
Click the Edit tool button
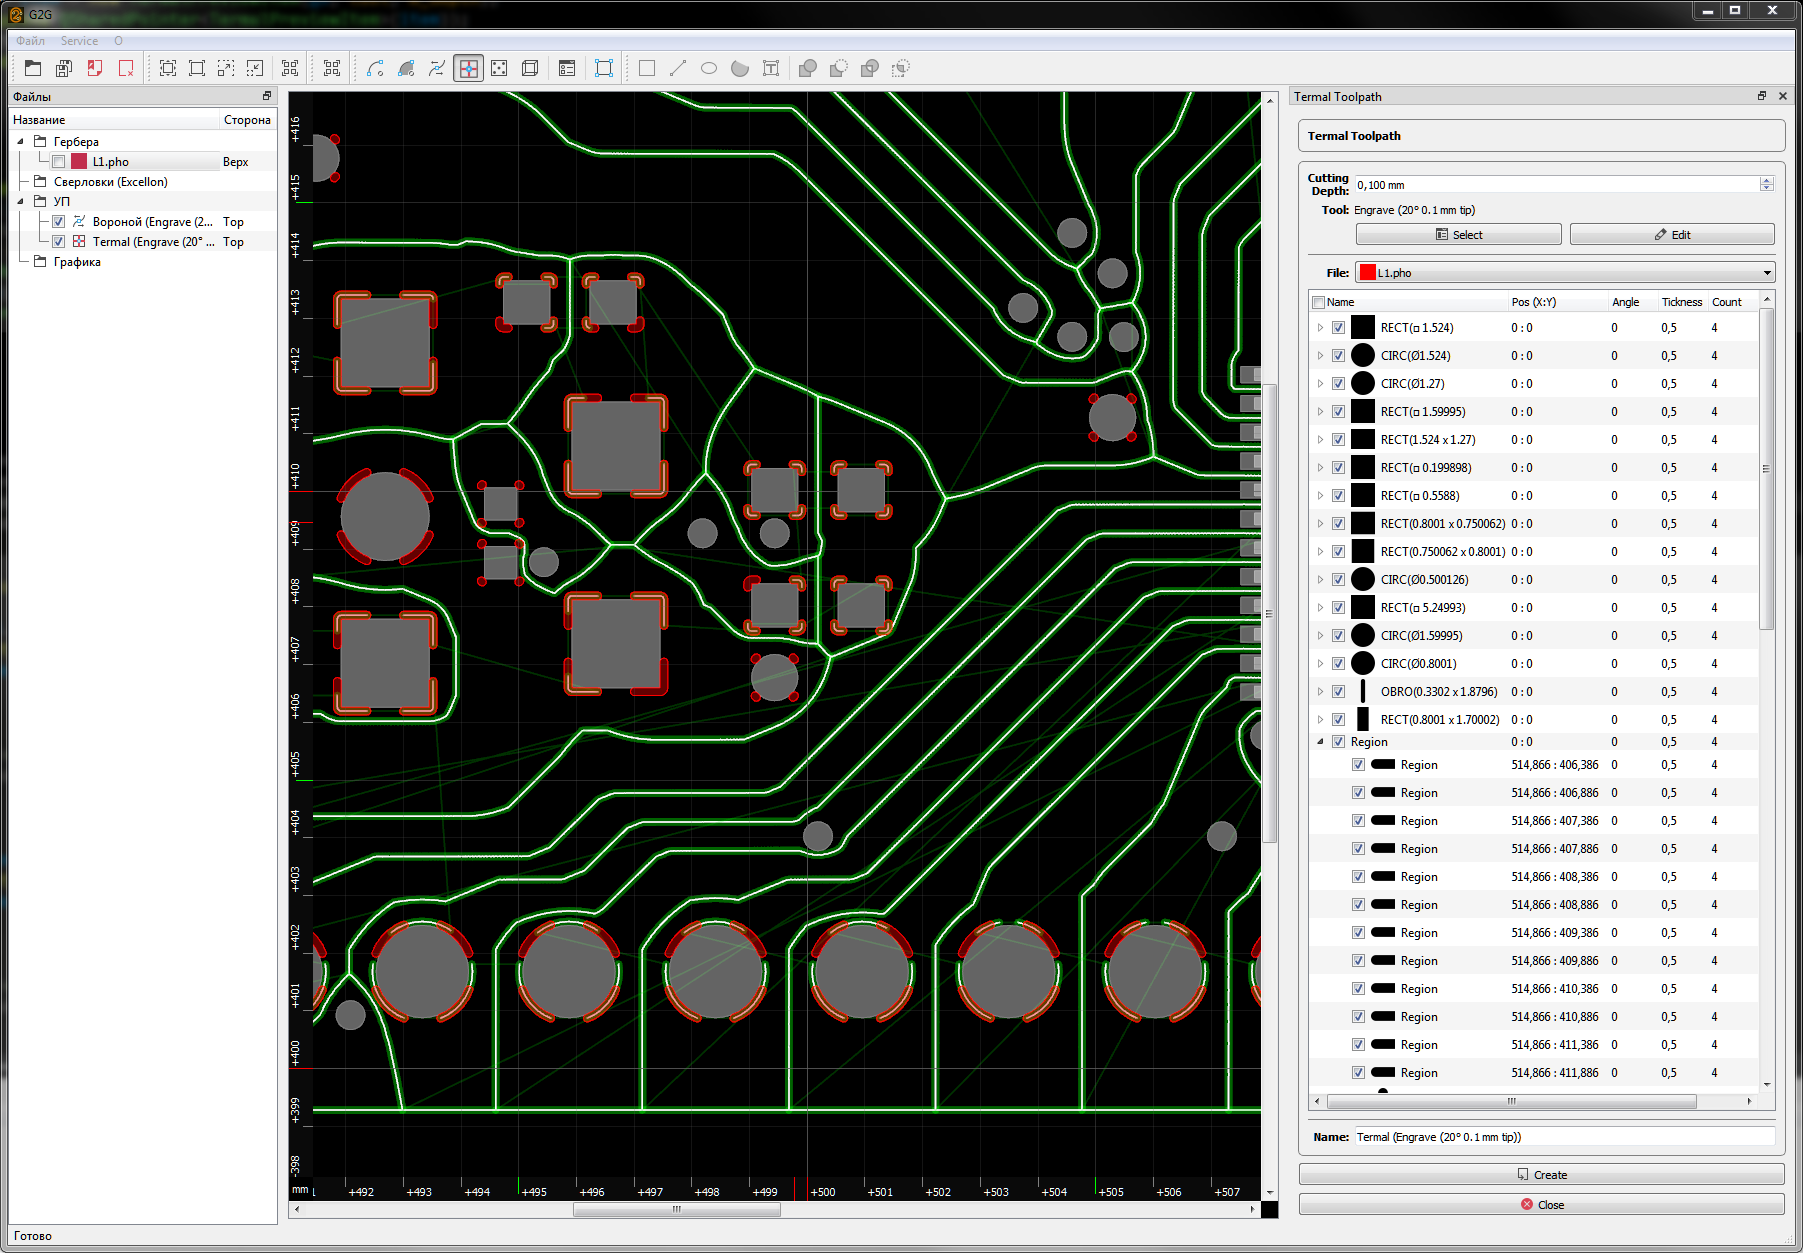[x=1671, y=235]
